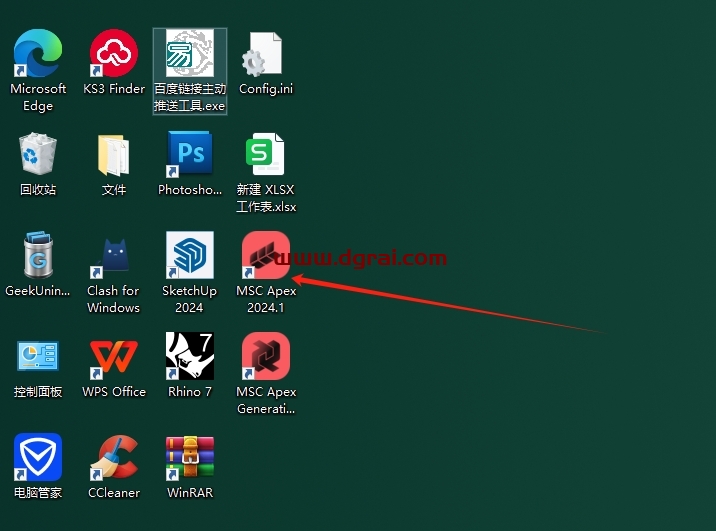Select the Rhino 7 shortcut icon

point(190,356)
